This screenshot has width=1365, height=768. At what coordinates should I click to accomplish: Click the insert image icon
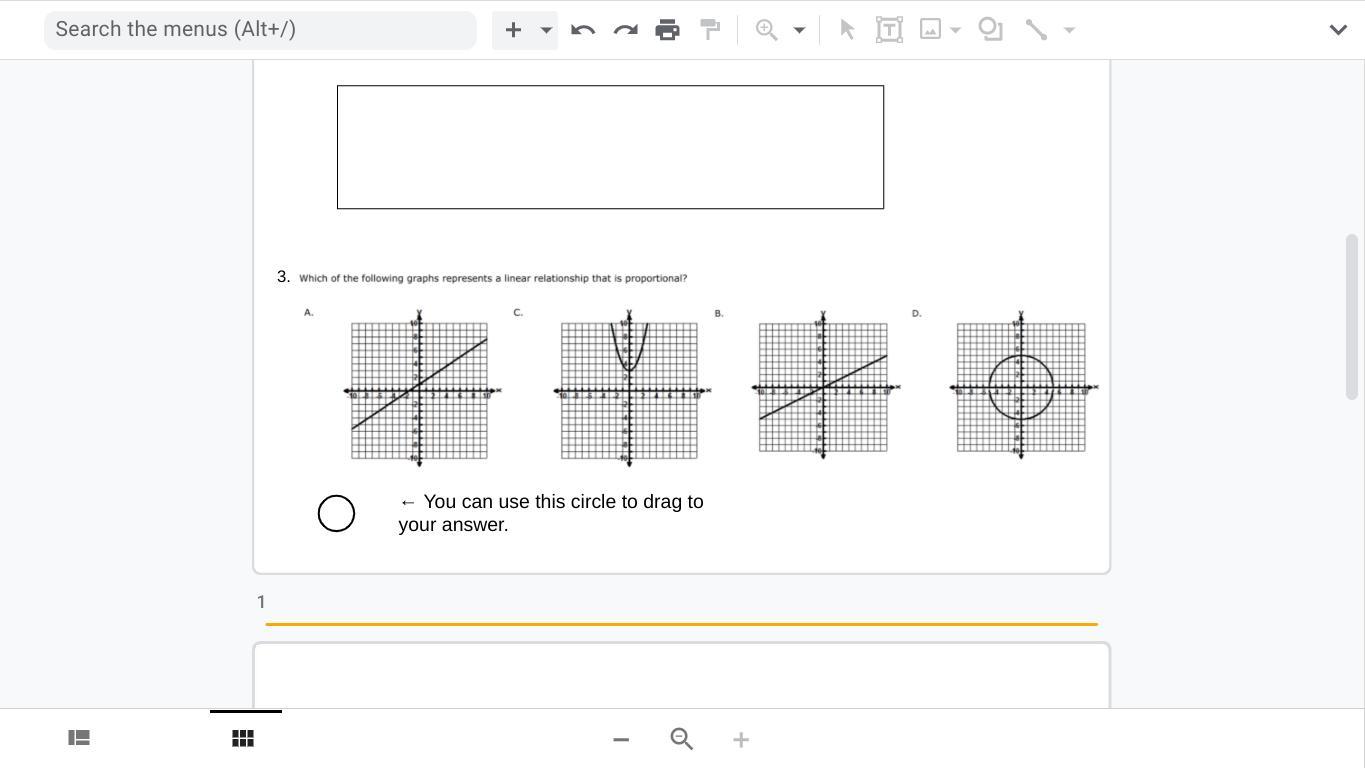tap(930, 30)
